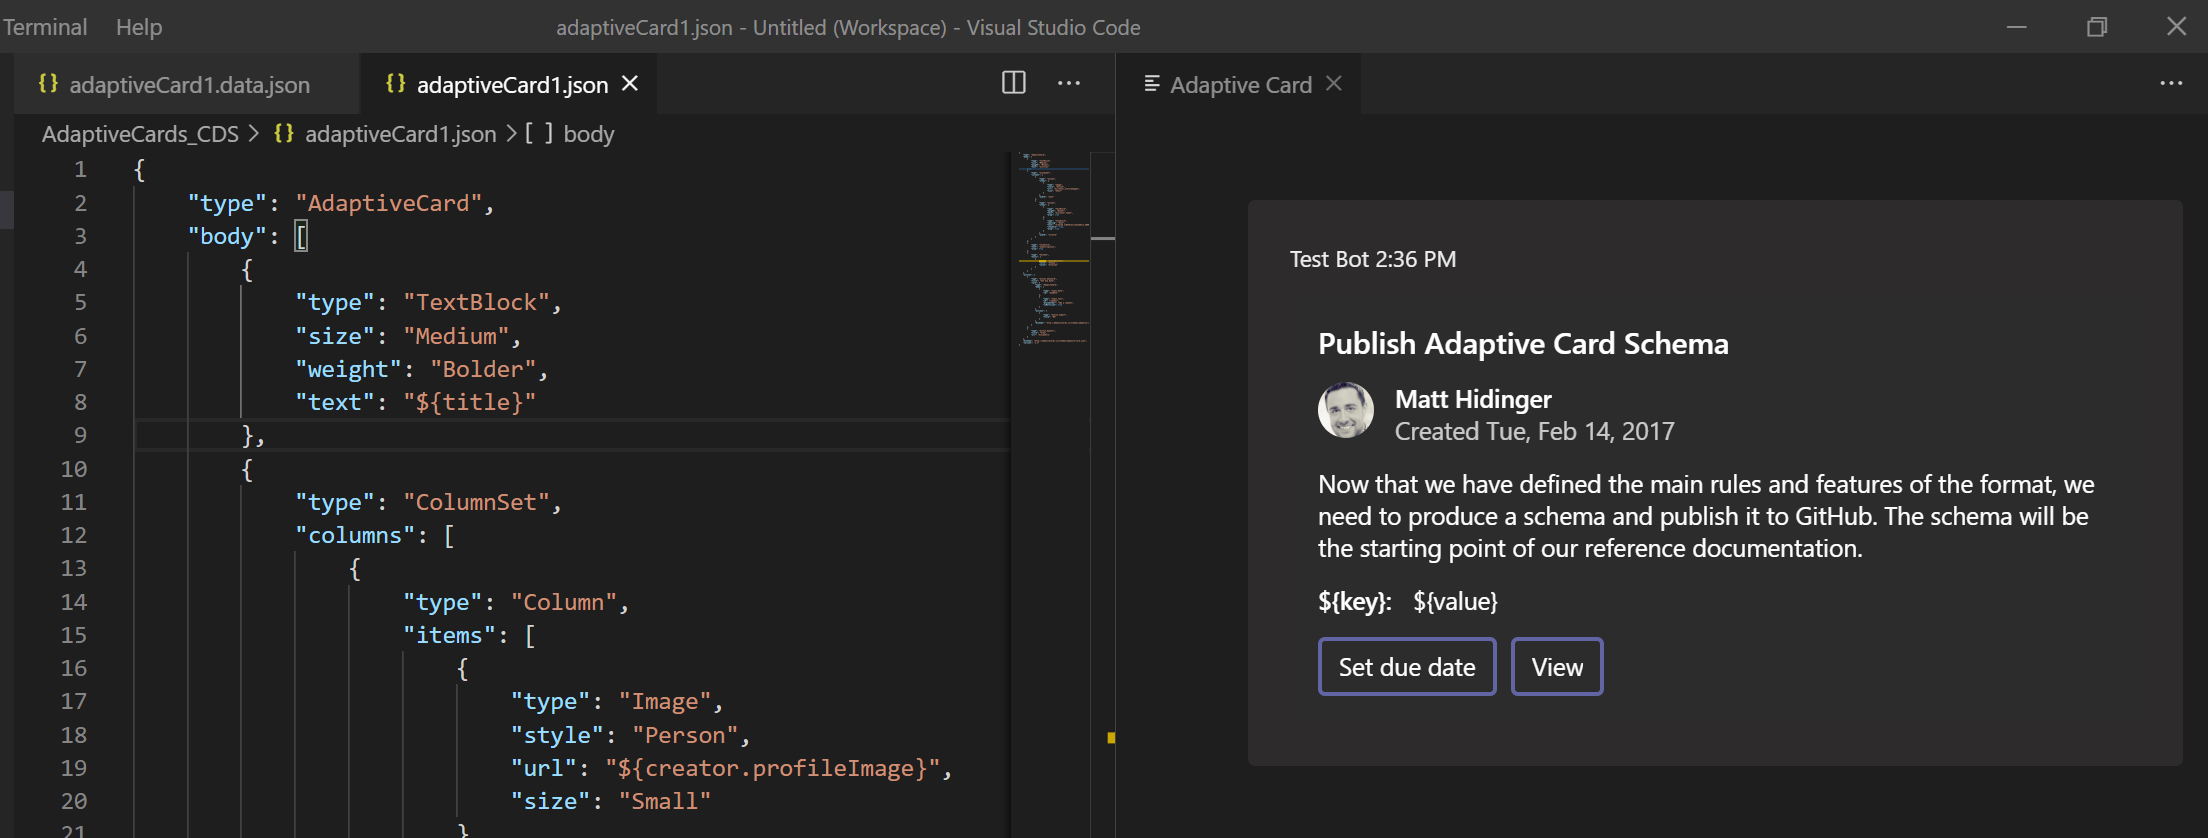The height and width of the screenshot is (838, 2208).
Task: Click the ${key}: label in card
Action: click(x=1354, y=601)
